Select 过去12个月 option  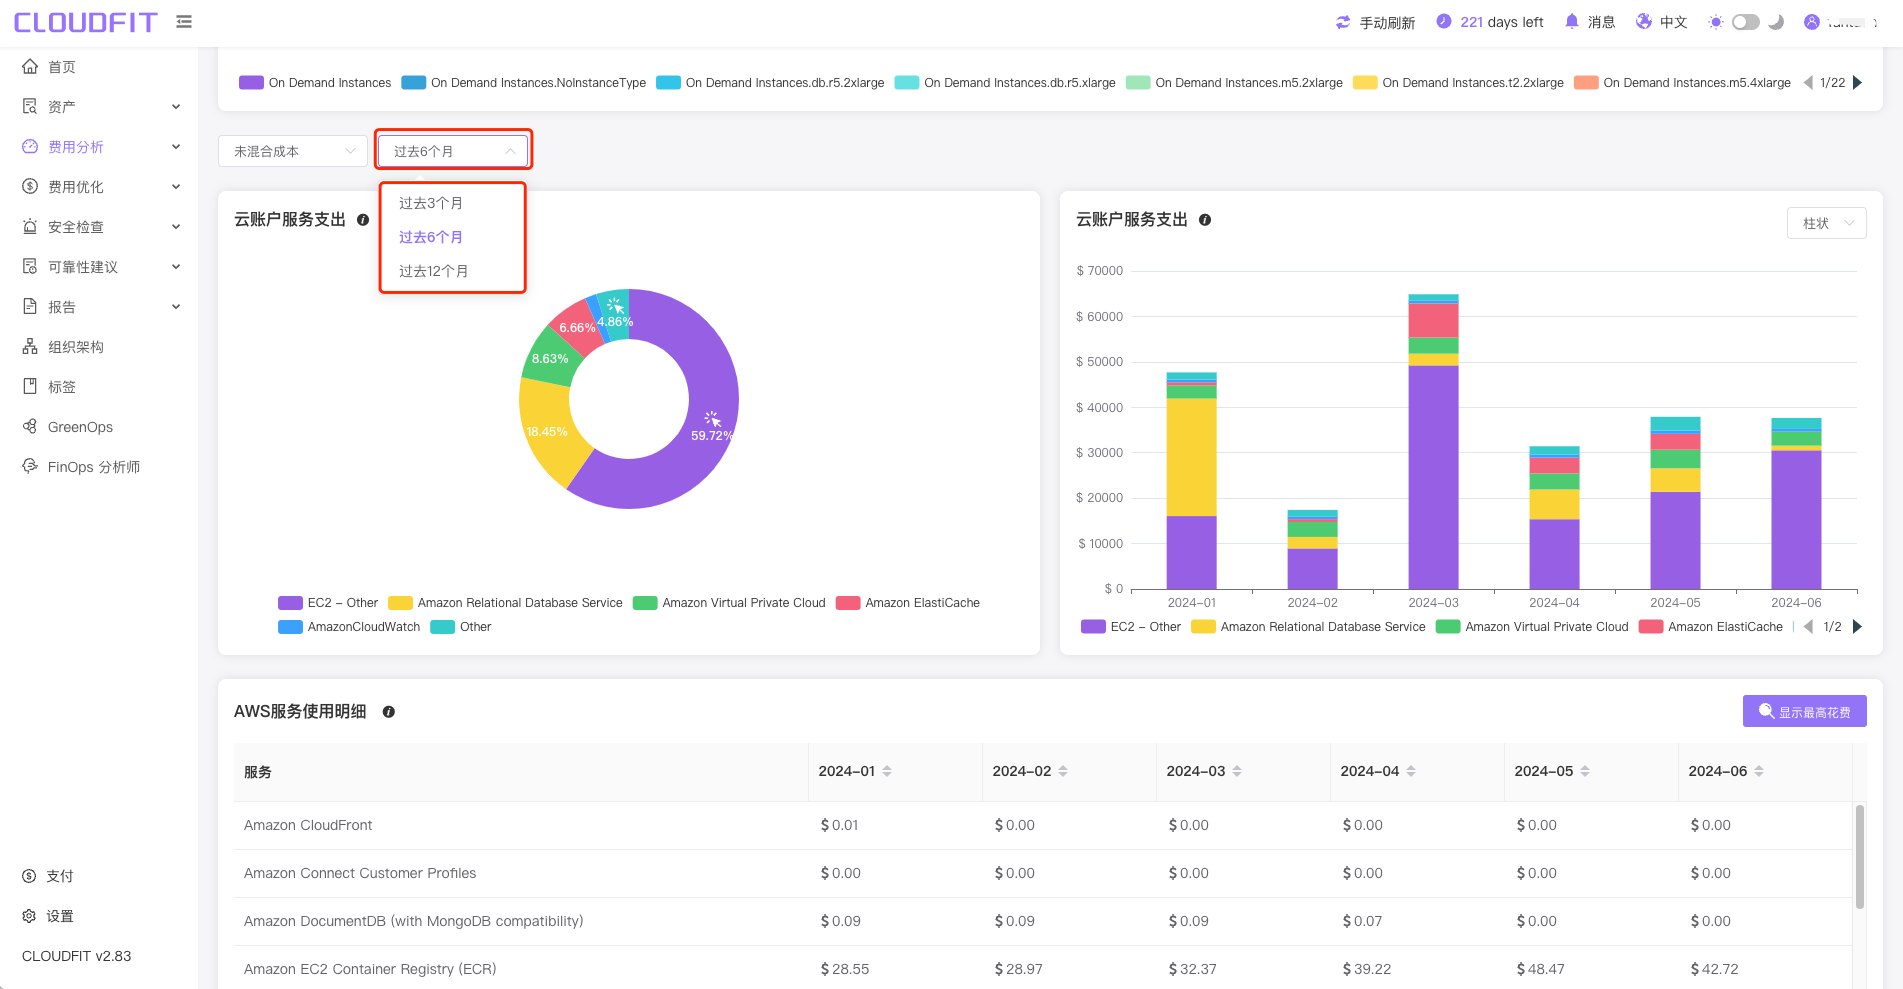(x=453, y=271)
